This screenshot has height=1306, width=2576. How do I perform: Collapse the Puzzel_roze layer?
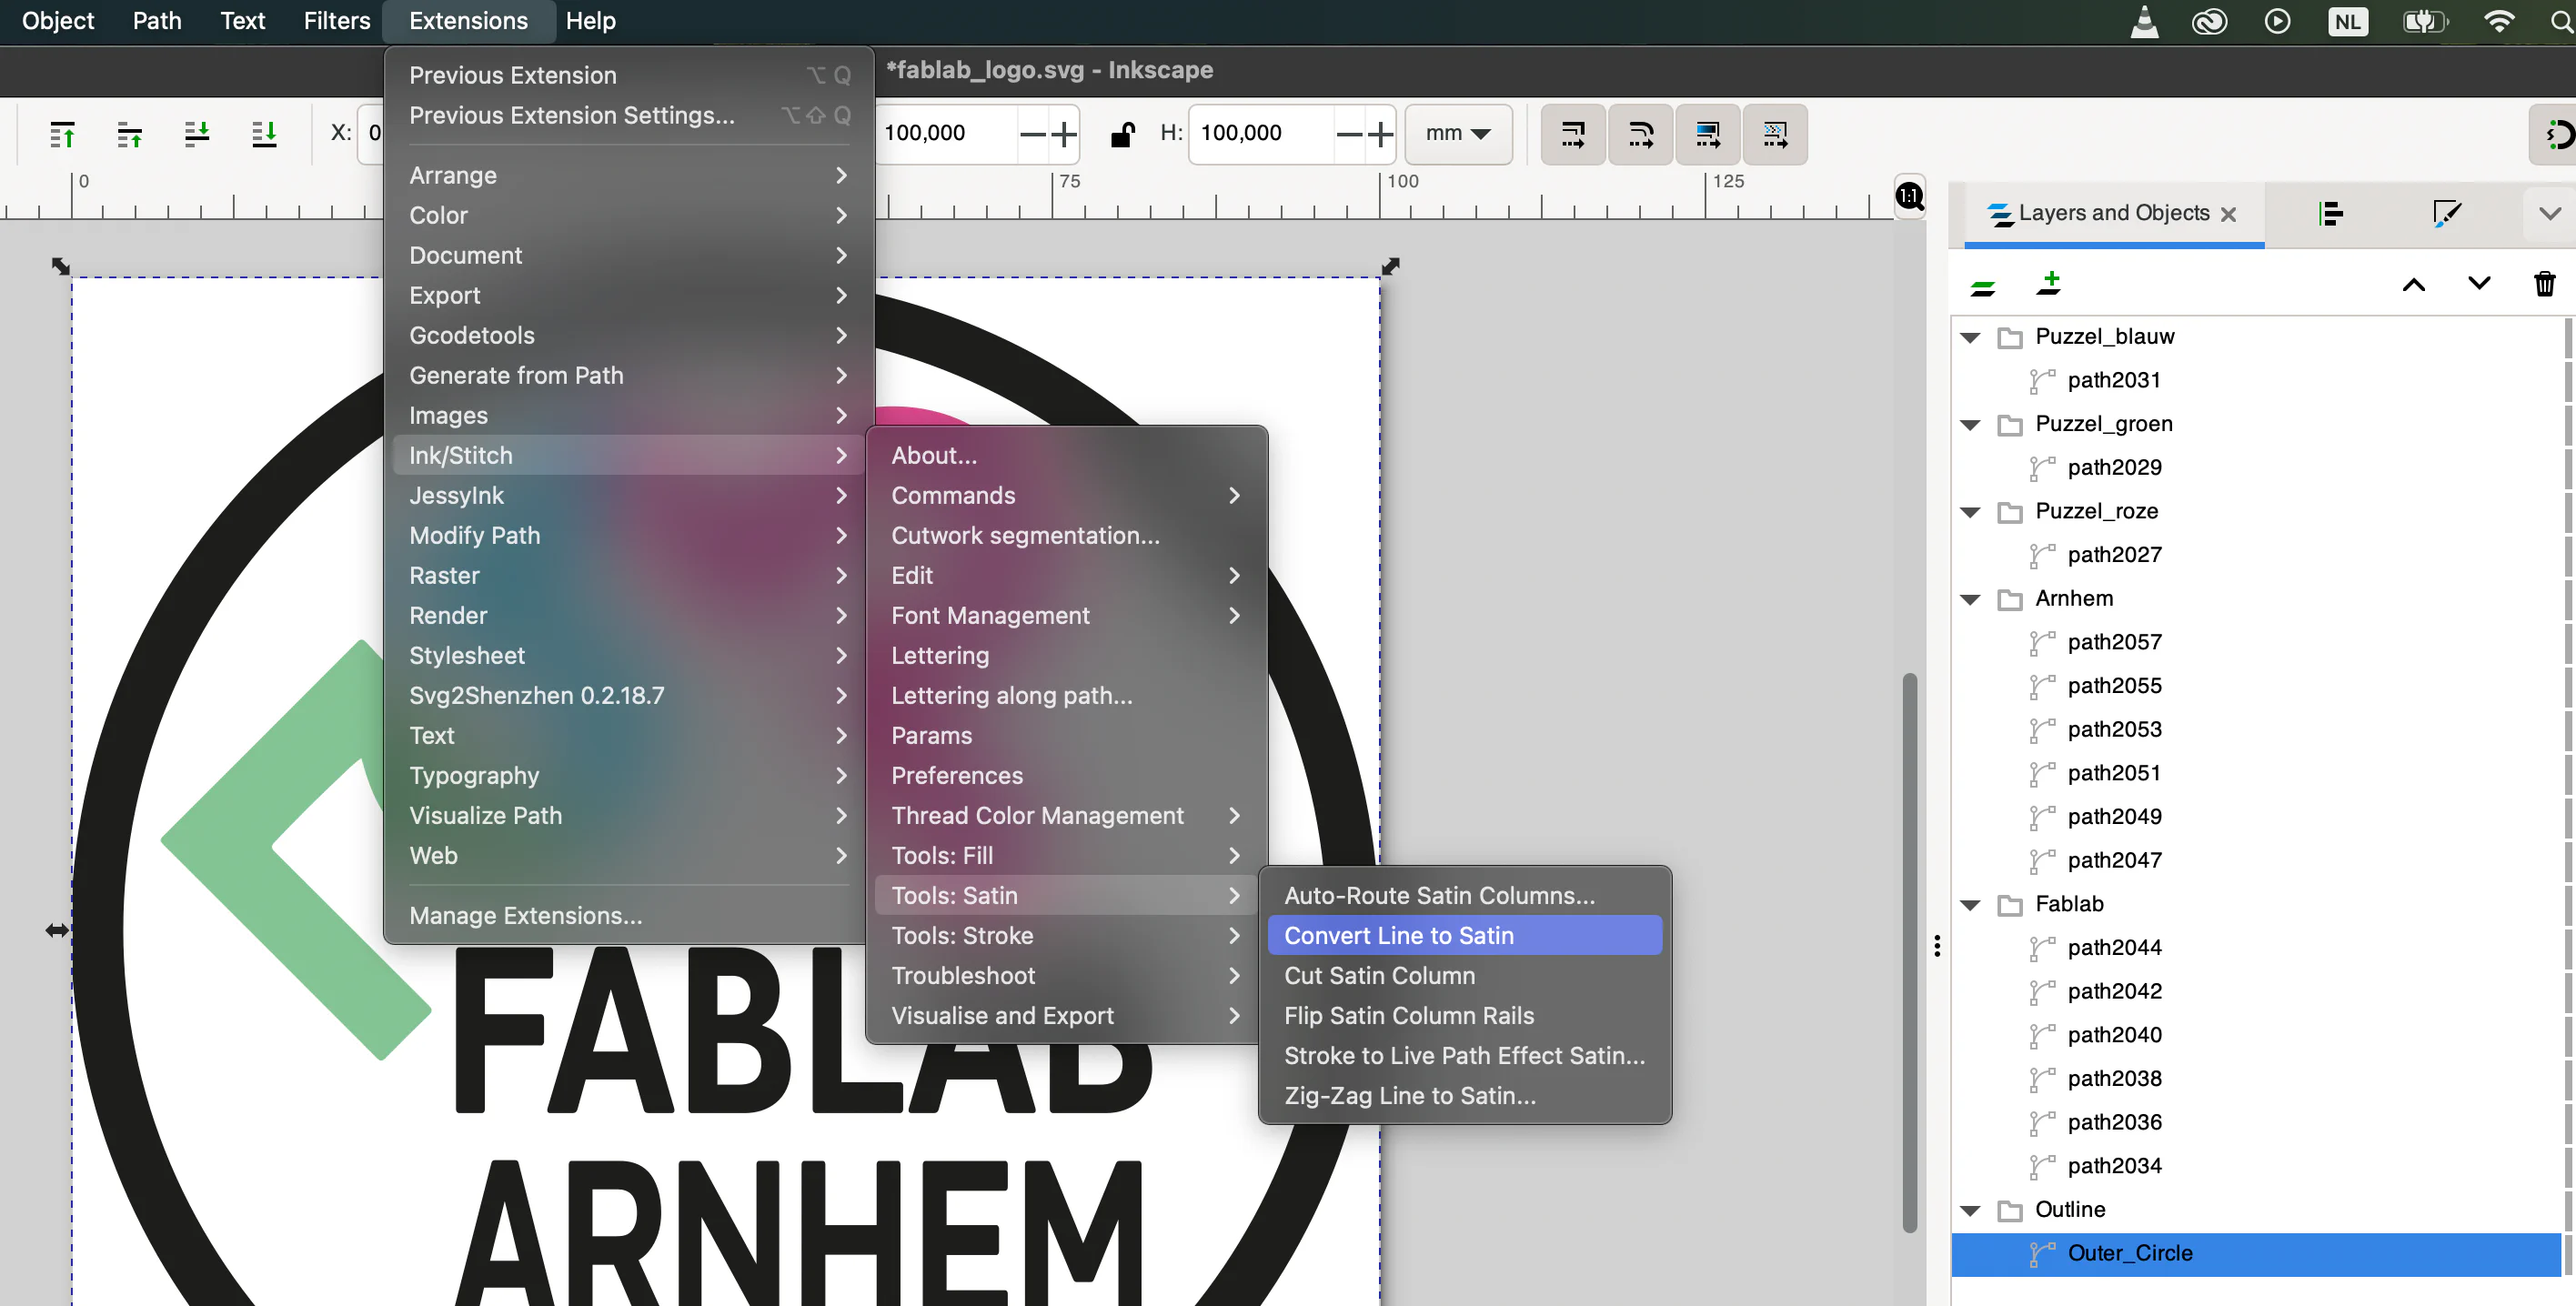pos(1970,512)
